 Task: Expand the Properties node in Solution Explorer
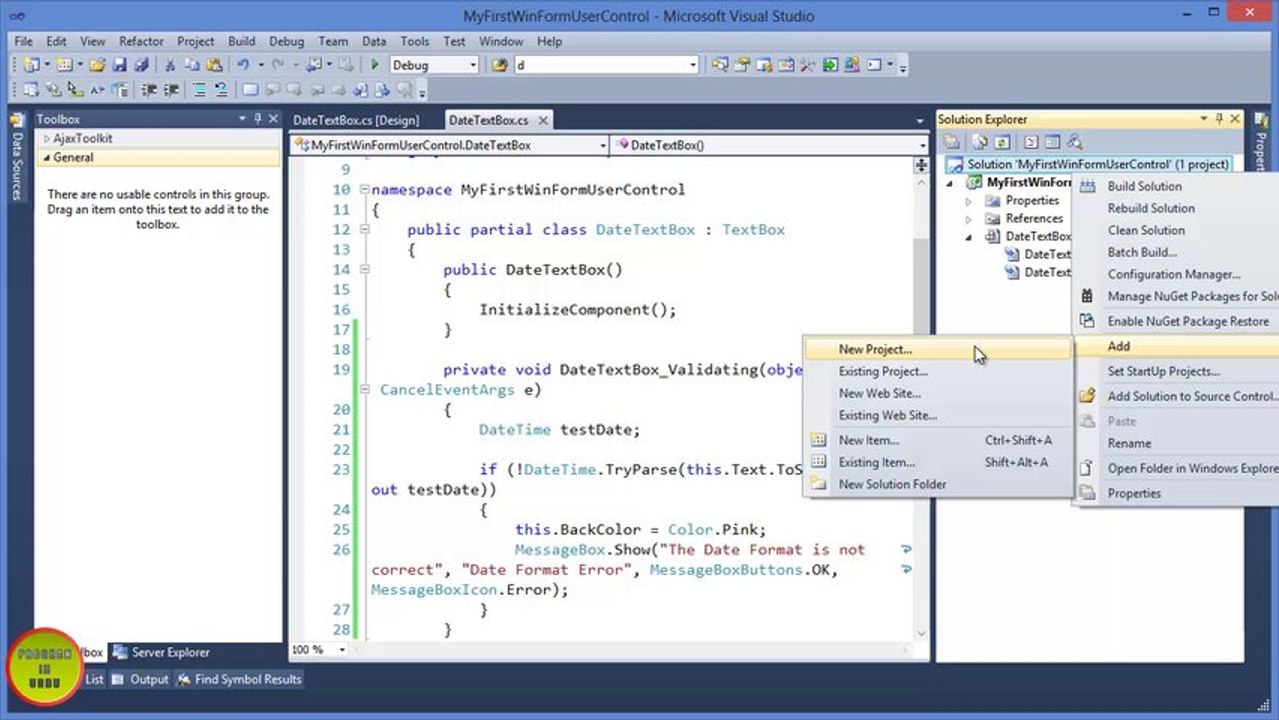[968, 201]
